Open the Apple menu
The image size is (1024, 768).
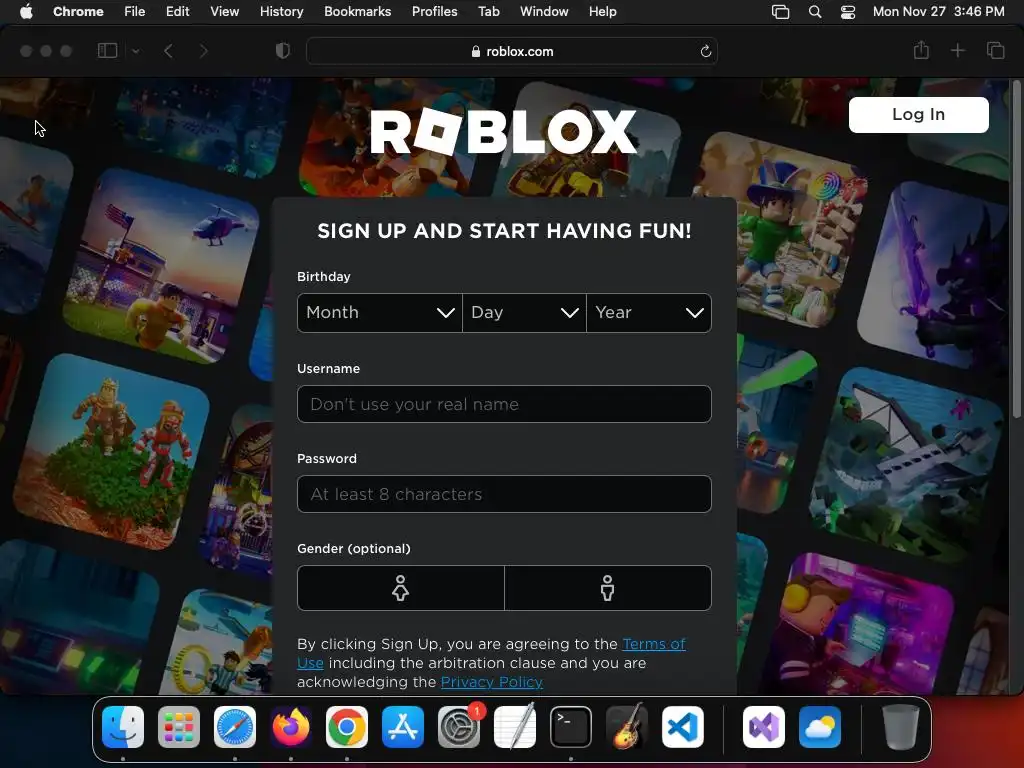pyautogui.click(x=26, y=11)
